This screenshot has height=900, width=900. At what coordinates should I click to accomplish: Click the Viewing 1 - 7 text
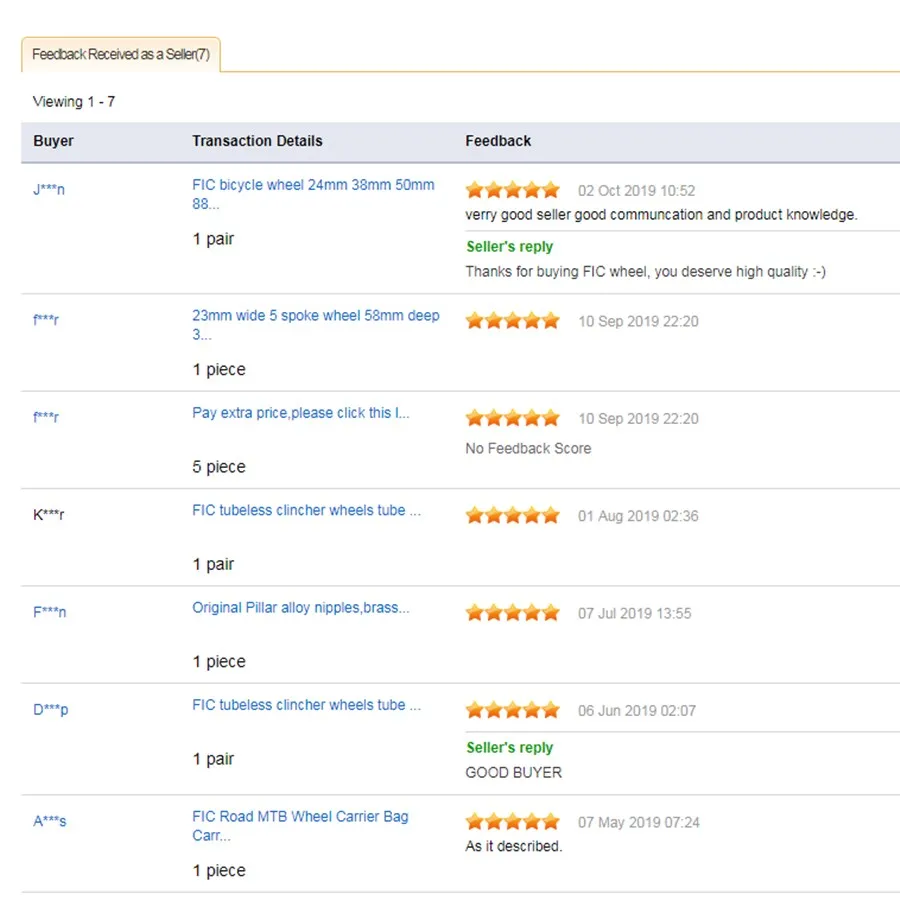tap(74, 102)
